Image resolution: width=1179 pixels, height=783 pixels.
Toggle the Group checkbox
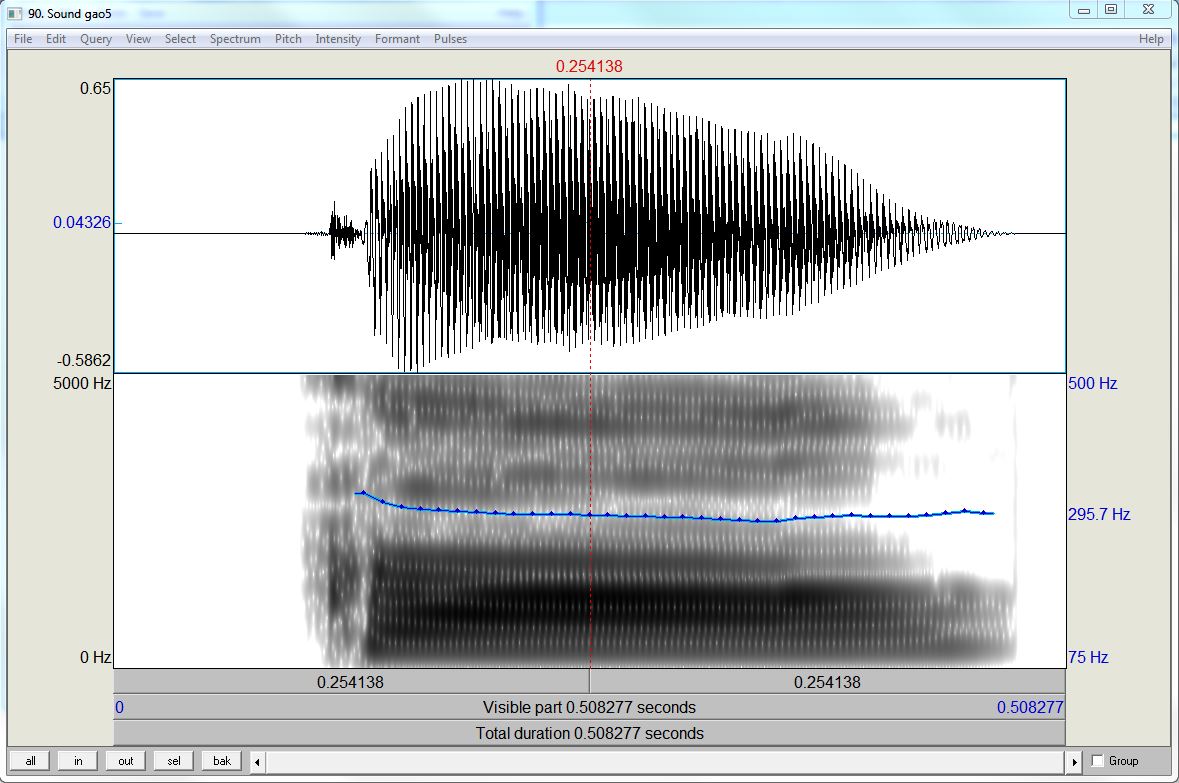[x=1097, y=761]
